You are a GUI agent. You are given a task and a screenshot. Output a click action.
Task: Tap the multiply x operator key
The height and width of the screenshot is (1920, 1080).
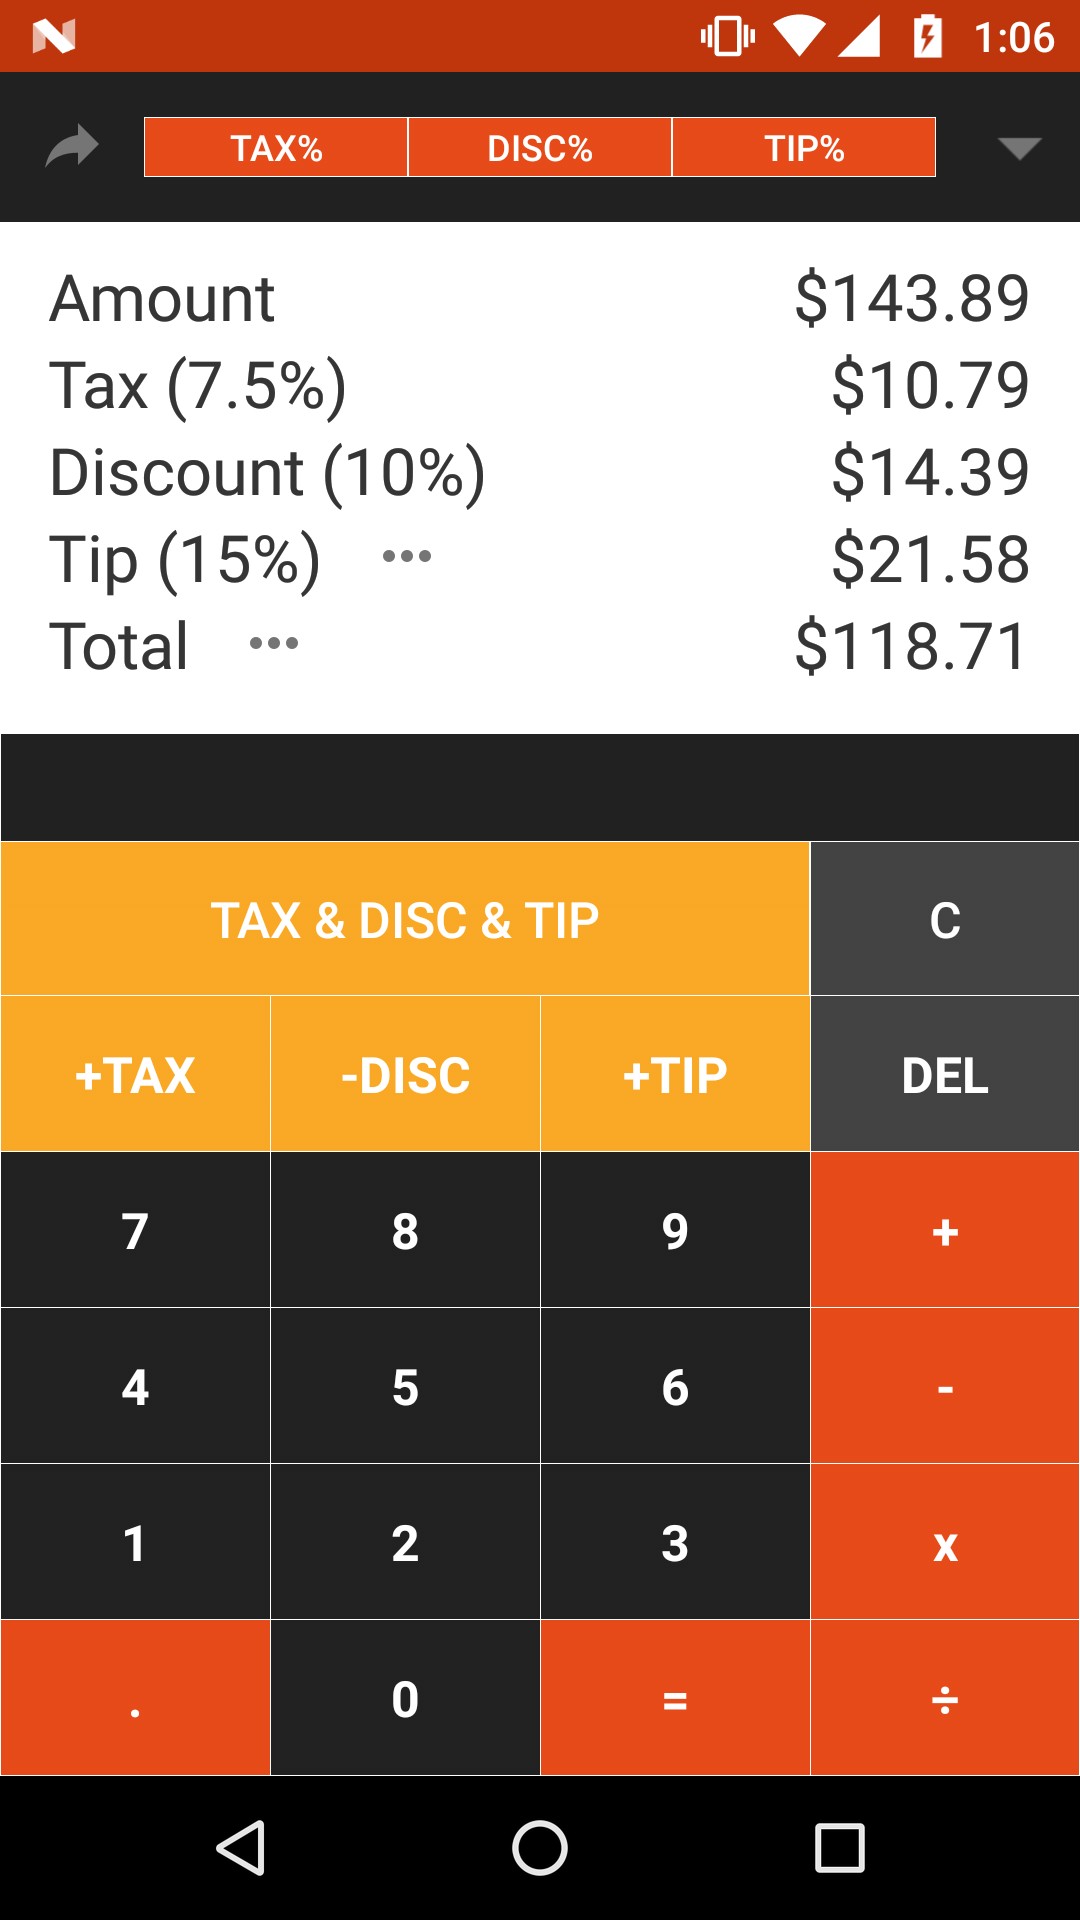(945, 1543)
